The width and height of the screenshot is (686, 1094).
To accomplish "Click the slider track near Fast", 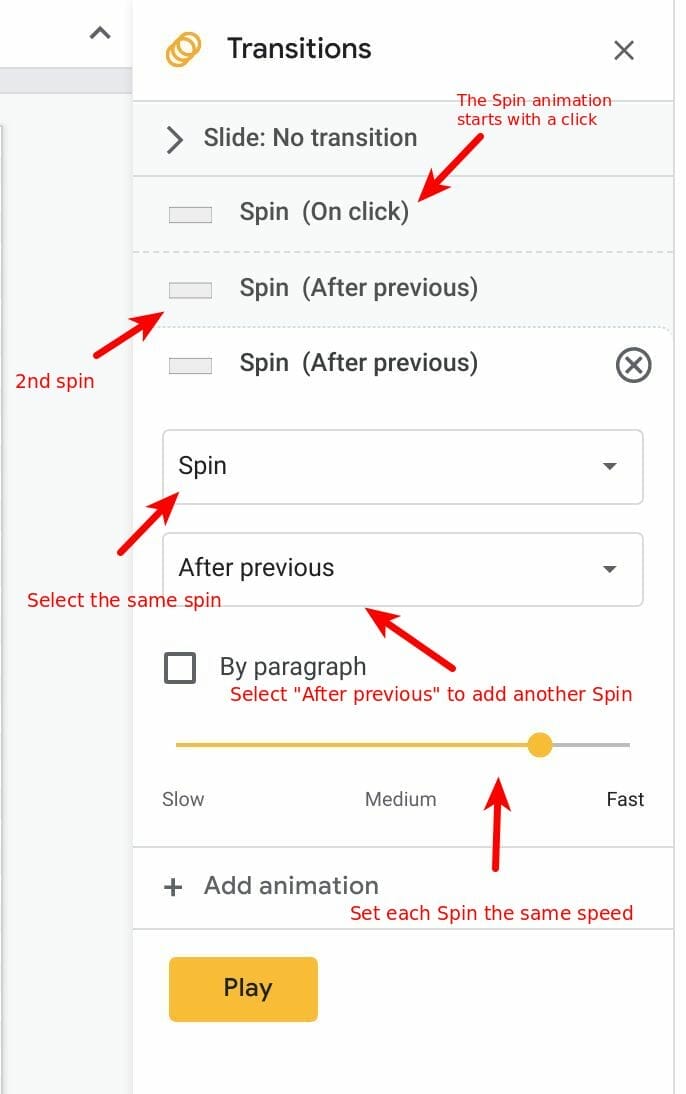I will point(614,744).
